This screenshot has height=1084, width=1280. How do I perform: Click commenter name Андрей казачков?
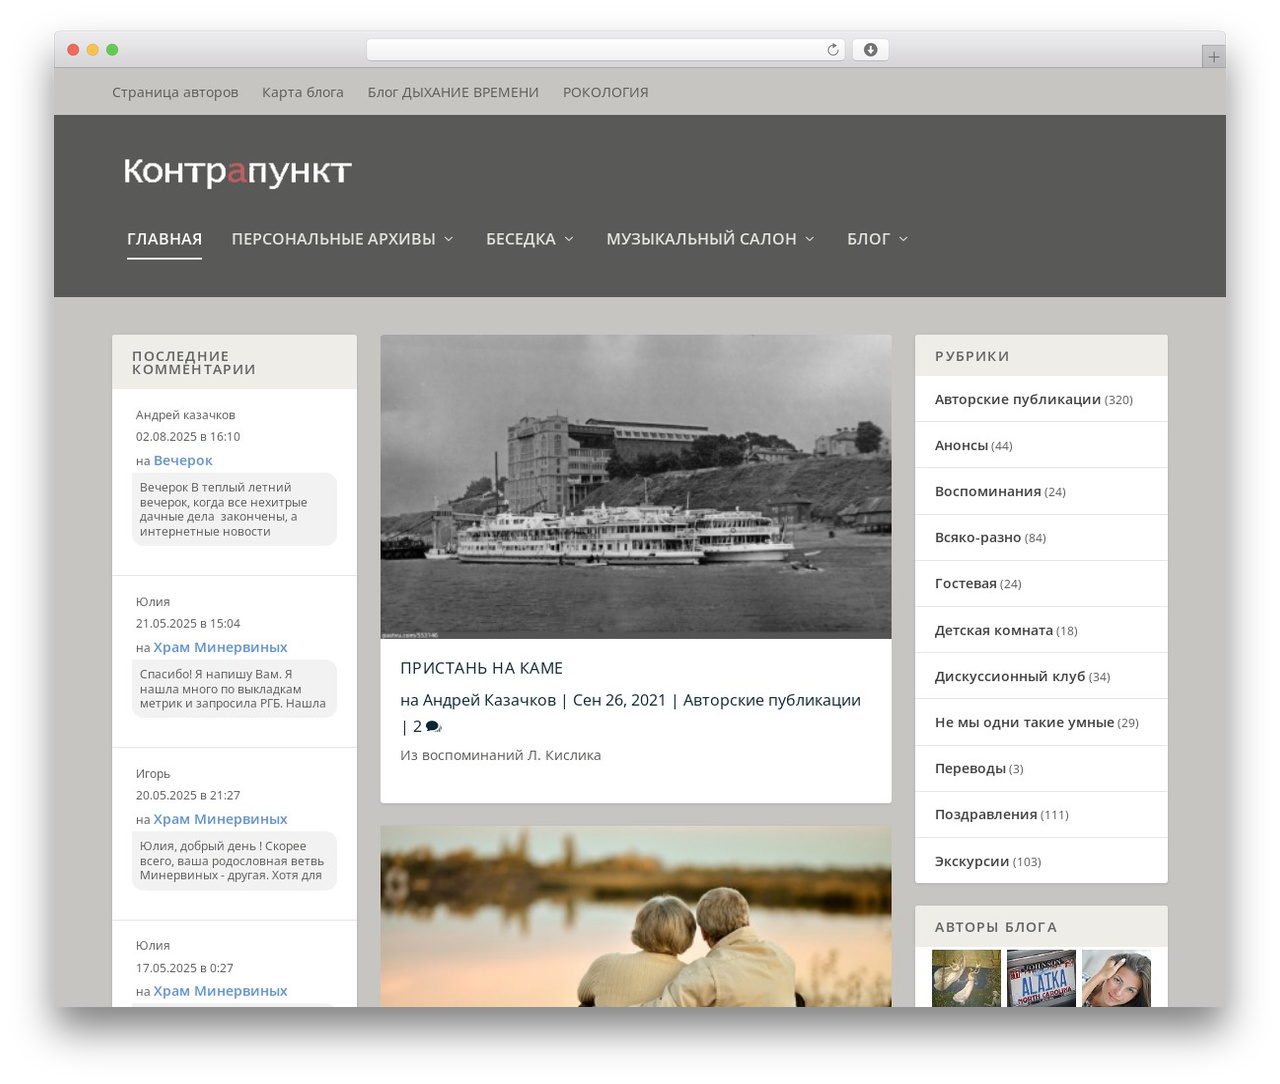click(x=185, y=415)
